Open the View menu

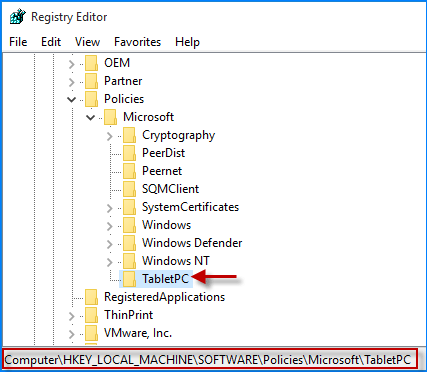[87, 42]
